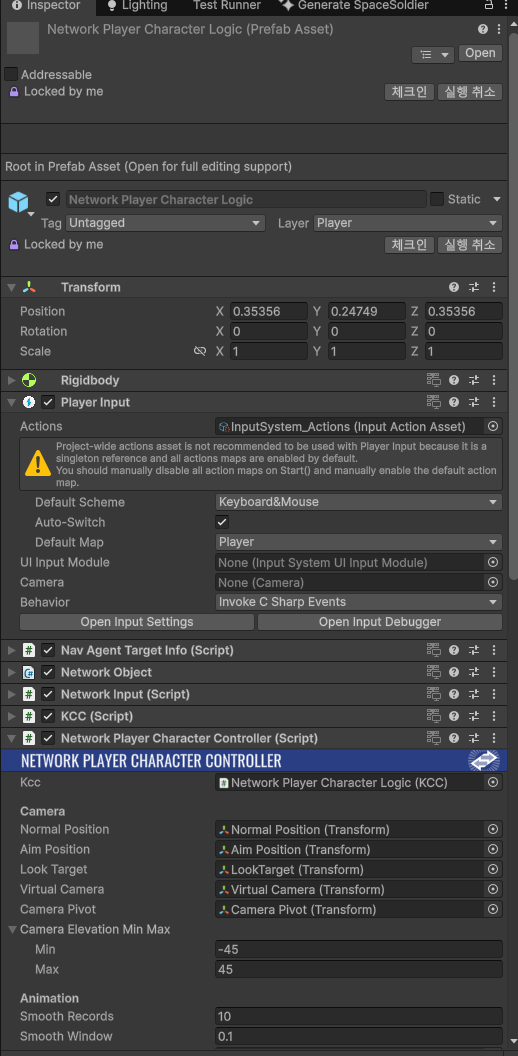
Task: Open Network Object help reference
Action: [454, 672]
